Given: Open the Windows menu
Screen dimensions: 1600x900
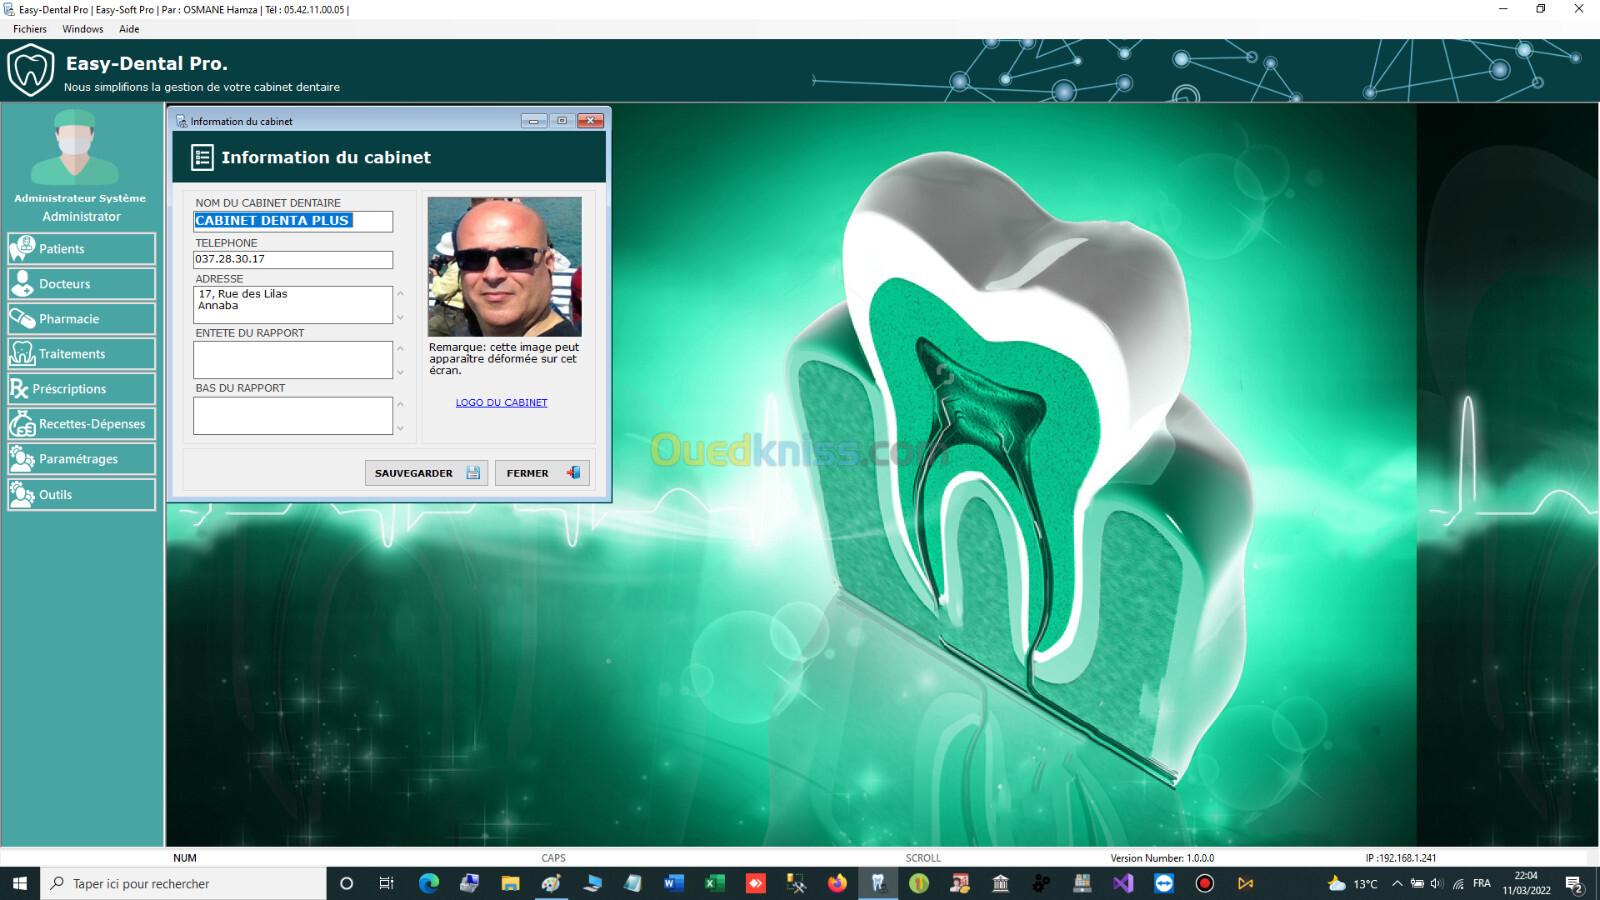Looking at the screenshot, I should [82, 29].
